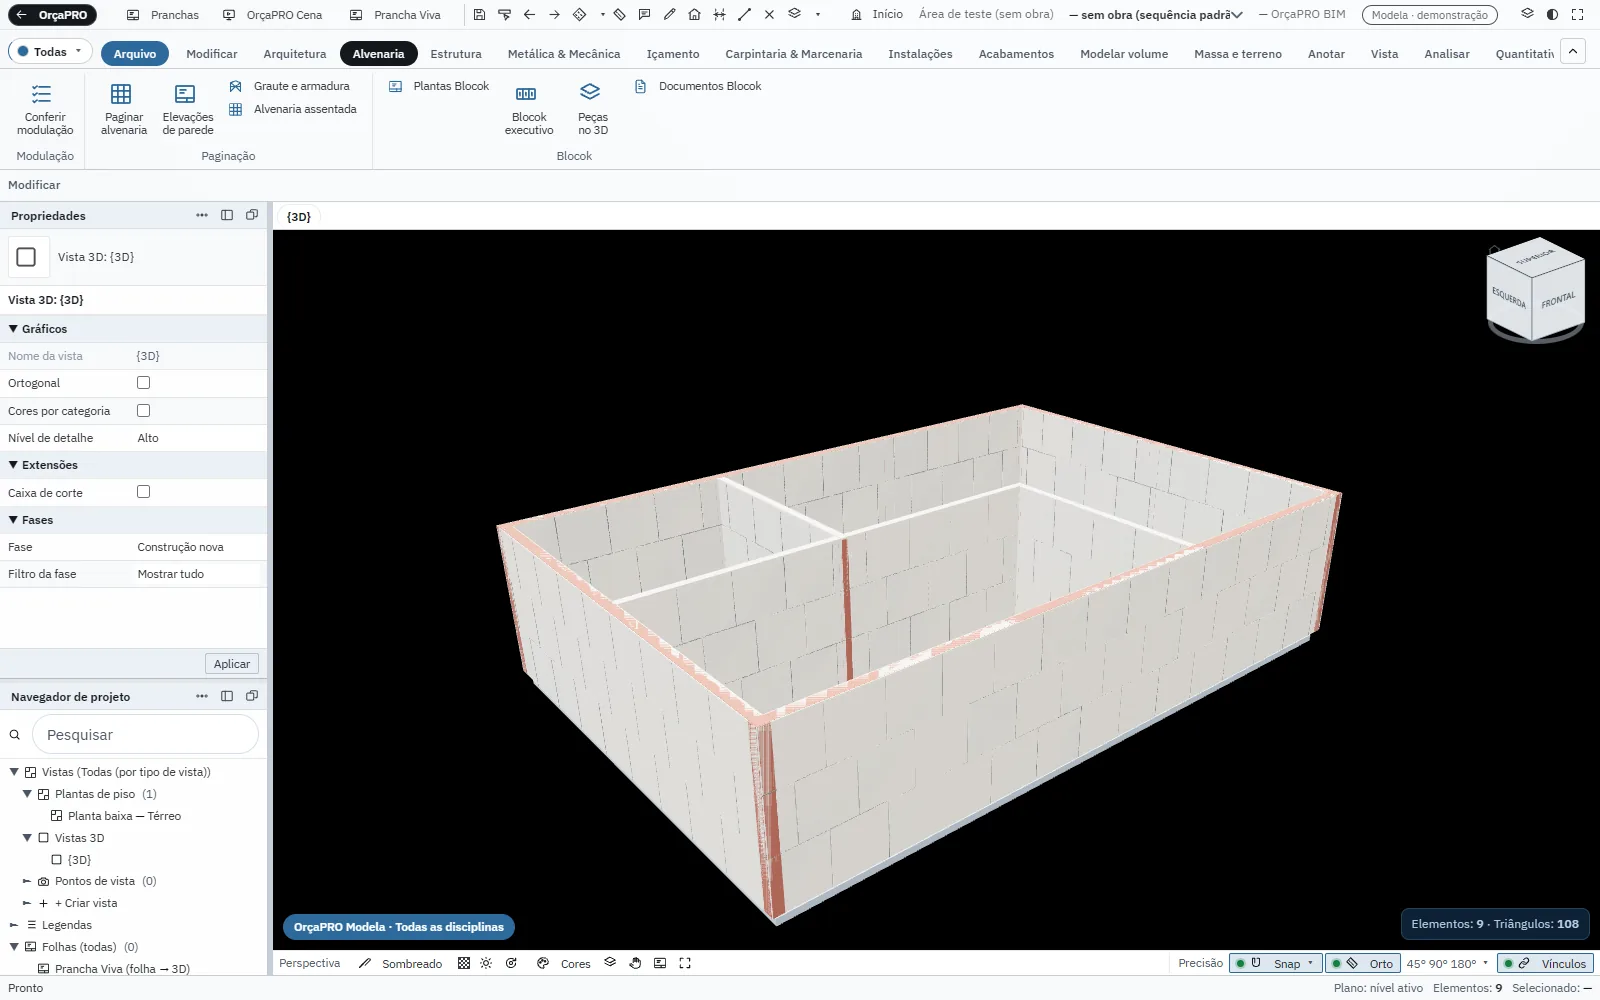Click the OrçaPRO back button
Viewport: 1600px width, 1000px height.
pyautogui.click(x=52, y=15)
